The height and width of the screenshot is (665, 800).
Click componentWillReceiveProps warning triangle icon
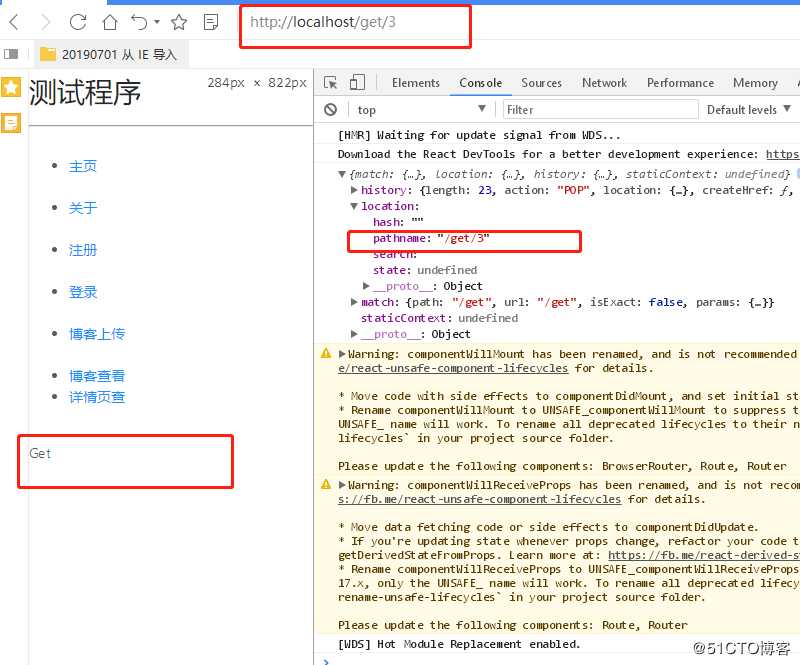[x=326, y=484]
